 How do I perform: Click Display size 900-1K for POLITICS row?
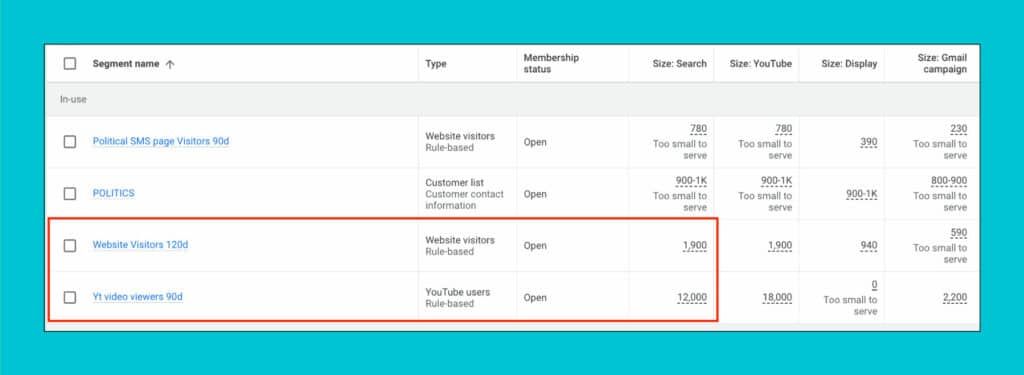861,194
